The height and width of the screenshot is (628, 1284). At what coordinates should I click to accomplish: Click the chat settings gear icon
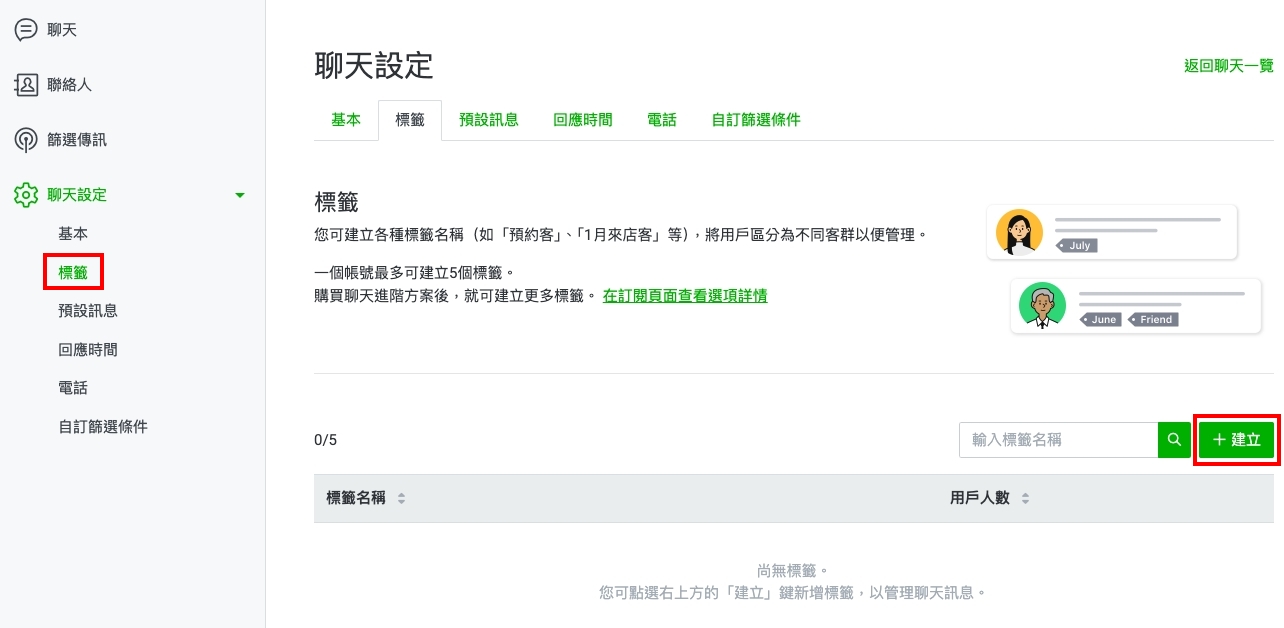click(x=26, y=195)
